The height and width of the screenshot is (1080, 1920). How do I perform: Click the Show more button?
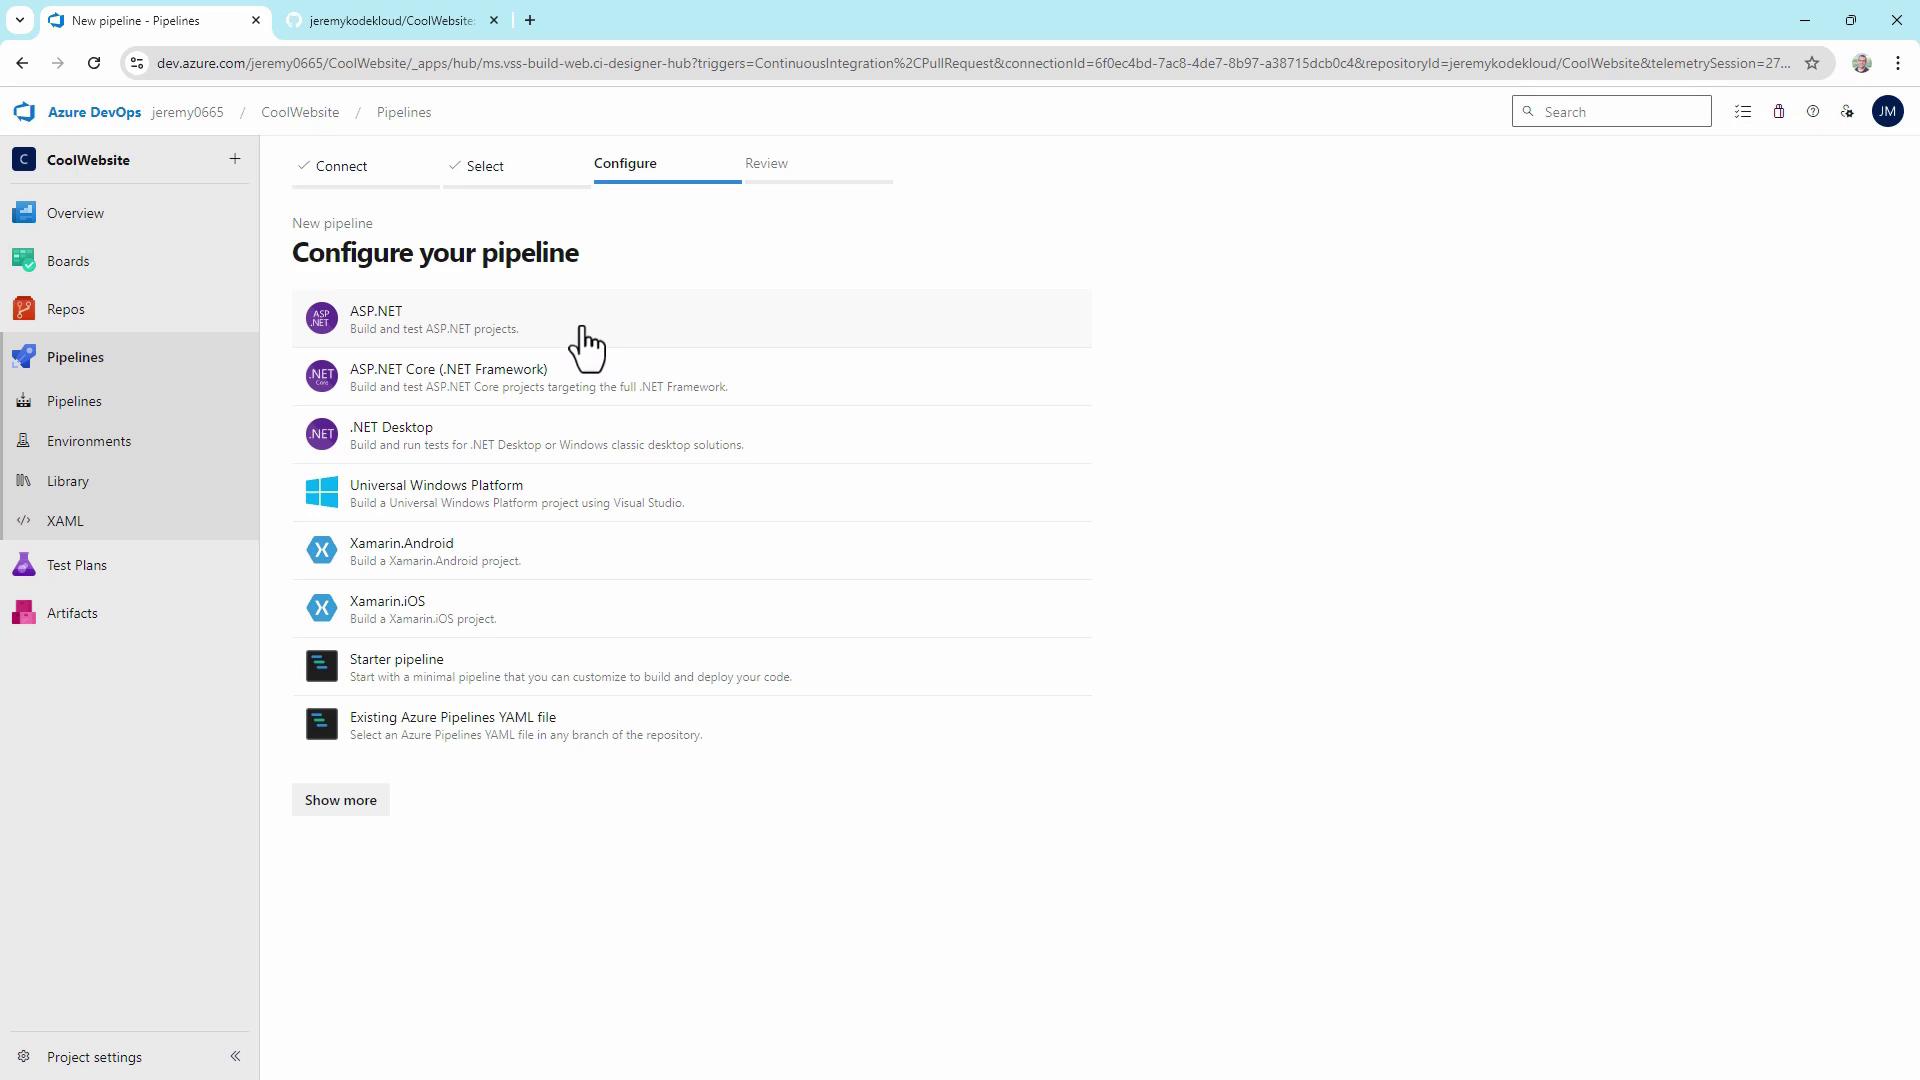341,800
